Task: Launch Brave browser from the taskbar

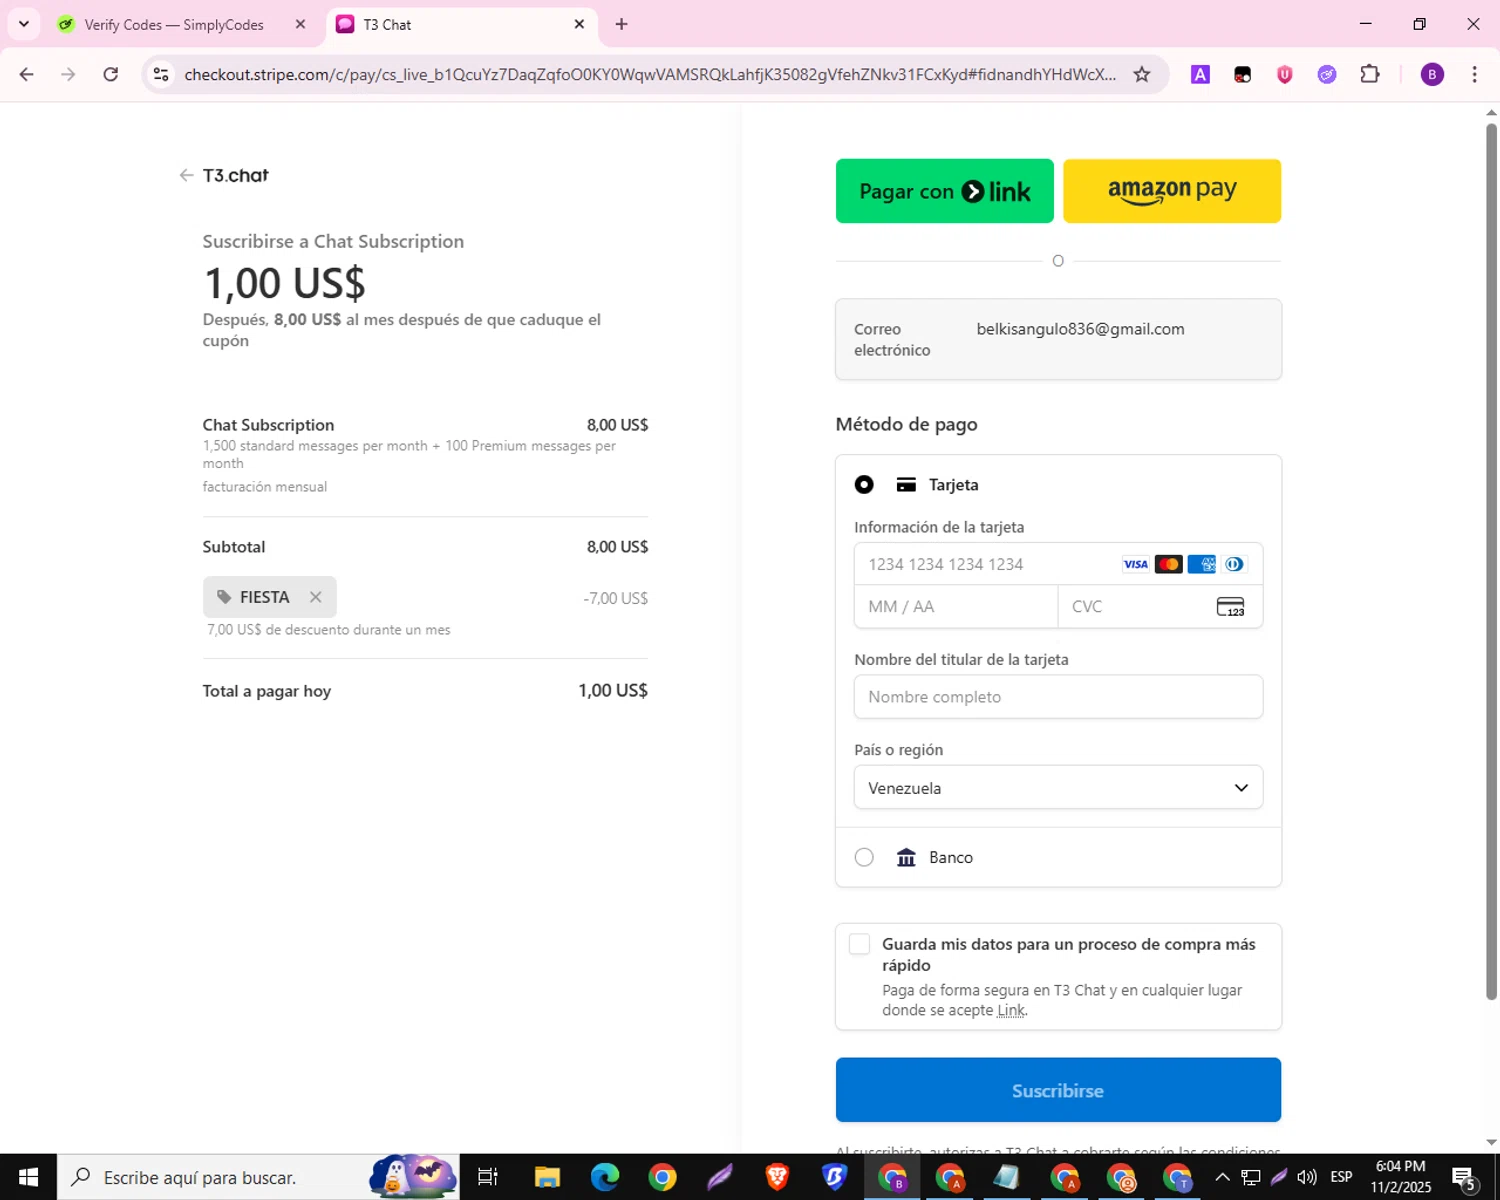Action: click(x=777, y=1177)
